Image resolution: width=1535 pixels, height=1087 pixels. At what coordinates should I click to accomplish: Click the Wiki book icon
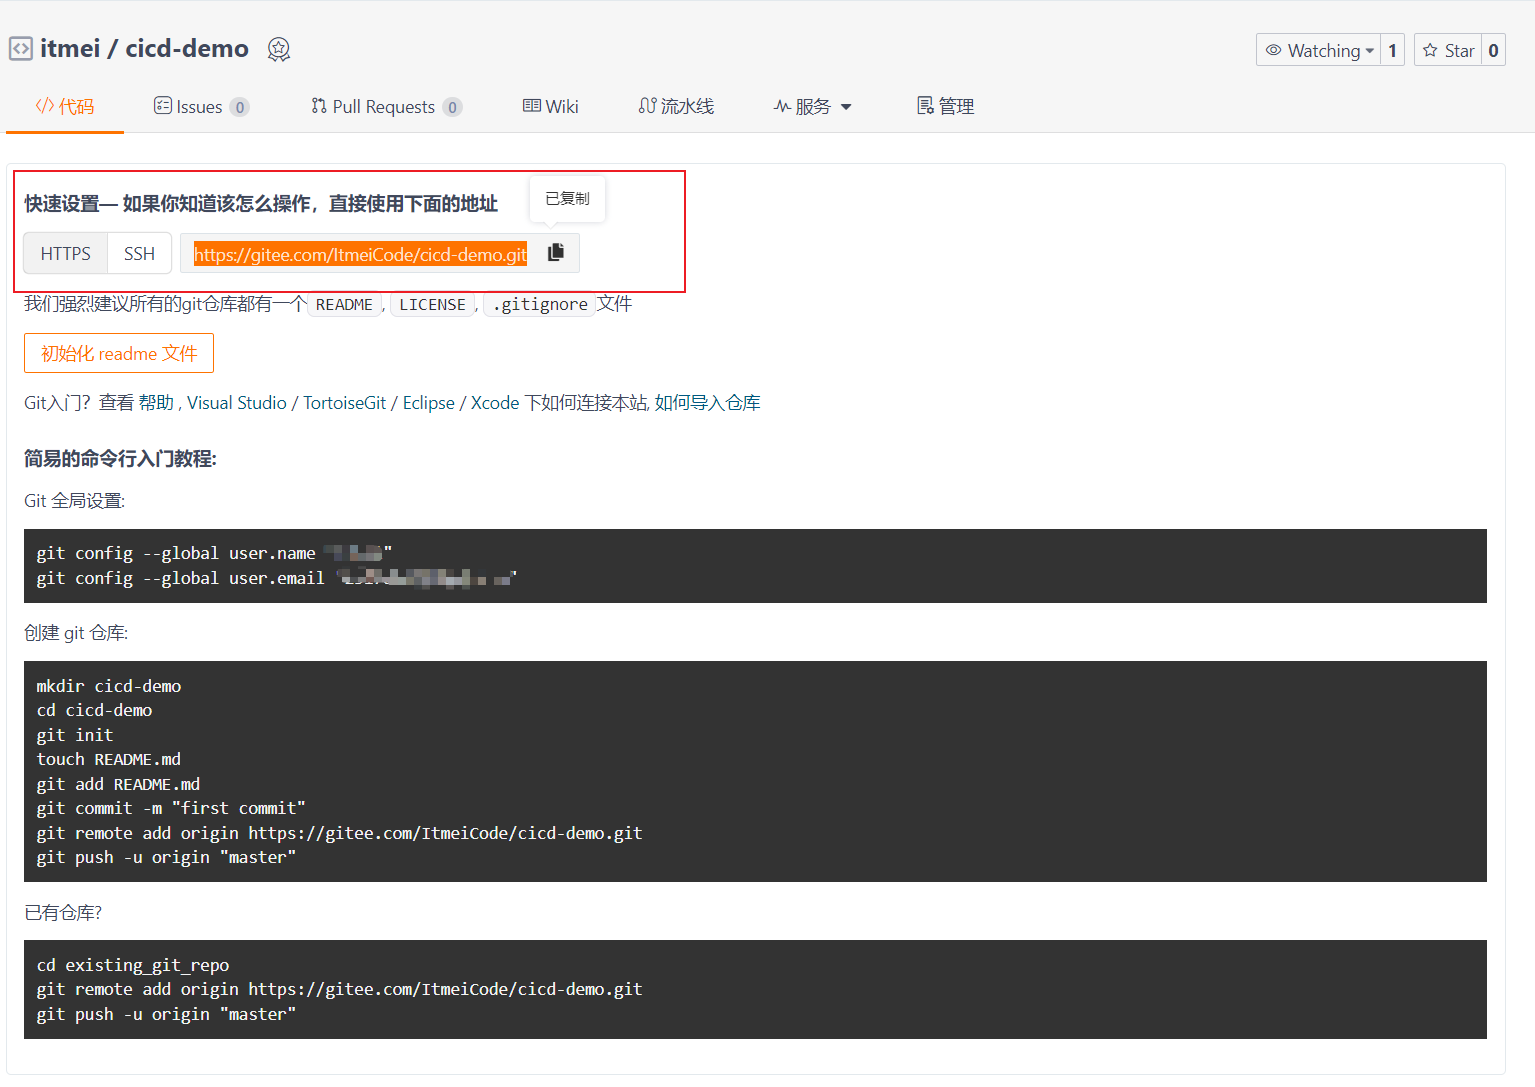530,105
